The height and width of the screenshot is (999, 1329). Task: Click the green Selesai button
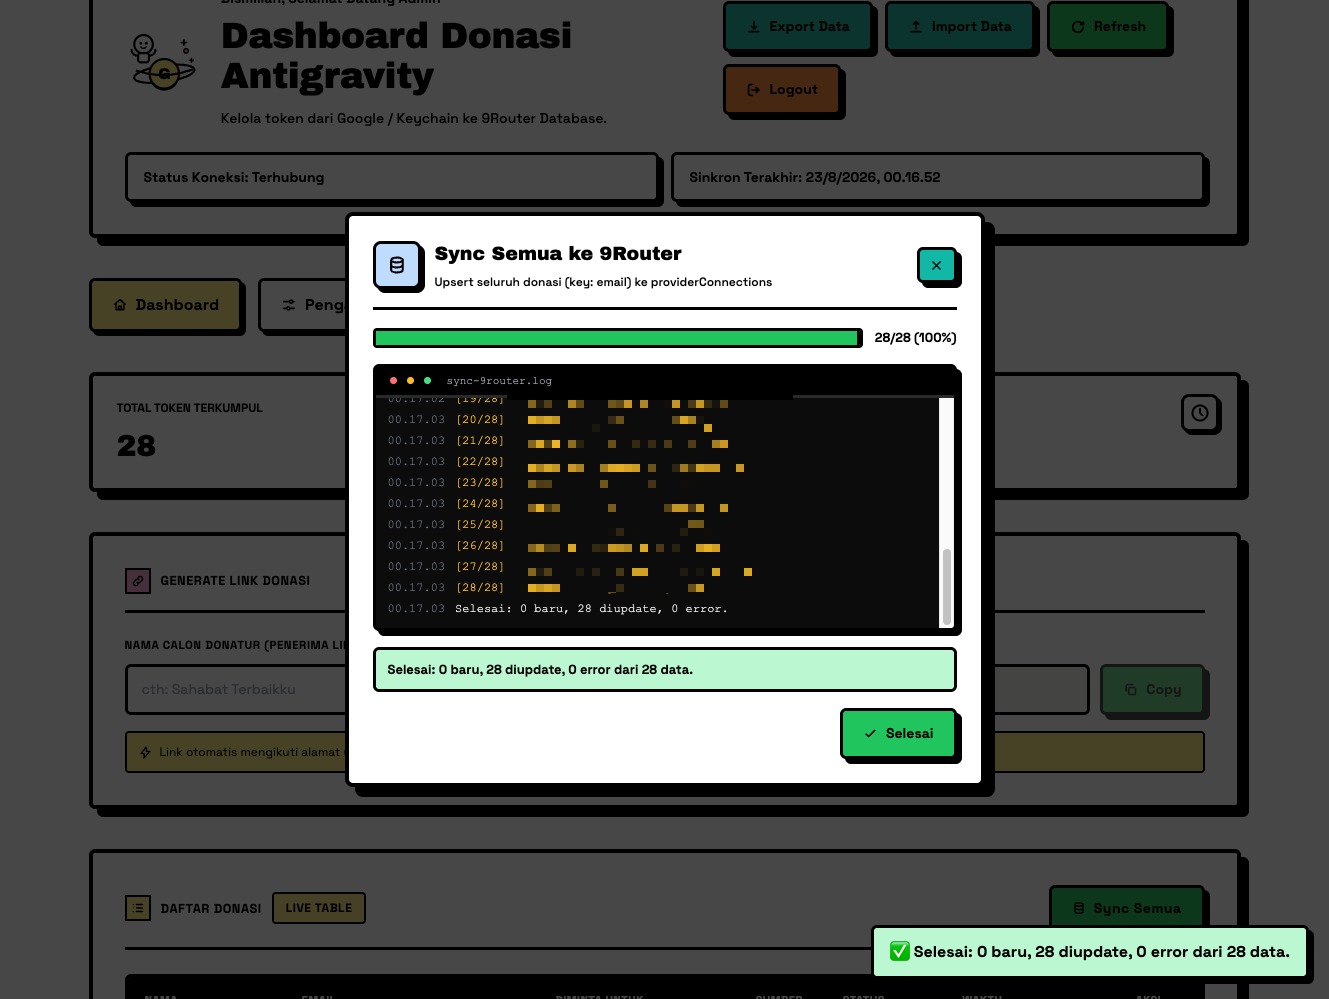pyautogui.click(x=898, y=733)
